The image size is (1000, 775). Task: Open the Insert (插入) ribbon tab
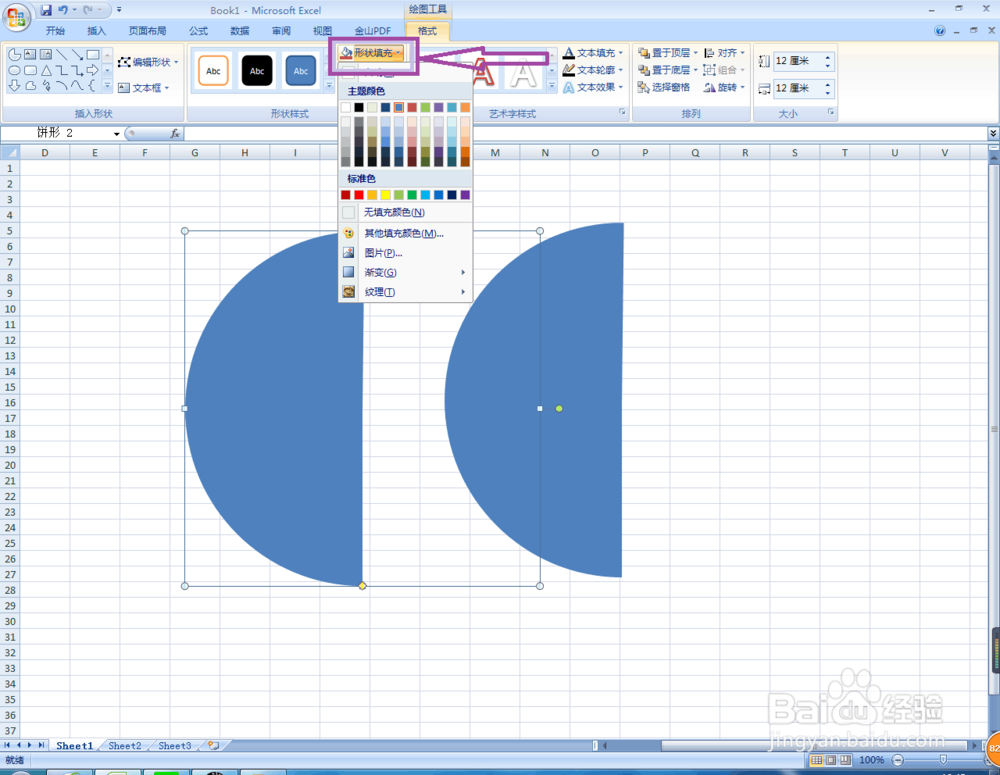[x=96, y=31]
